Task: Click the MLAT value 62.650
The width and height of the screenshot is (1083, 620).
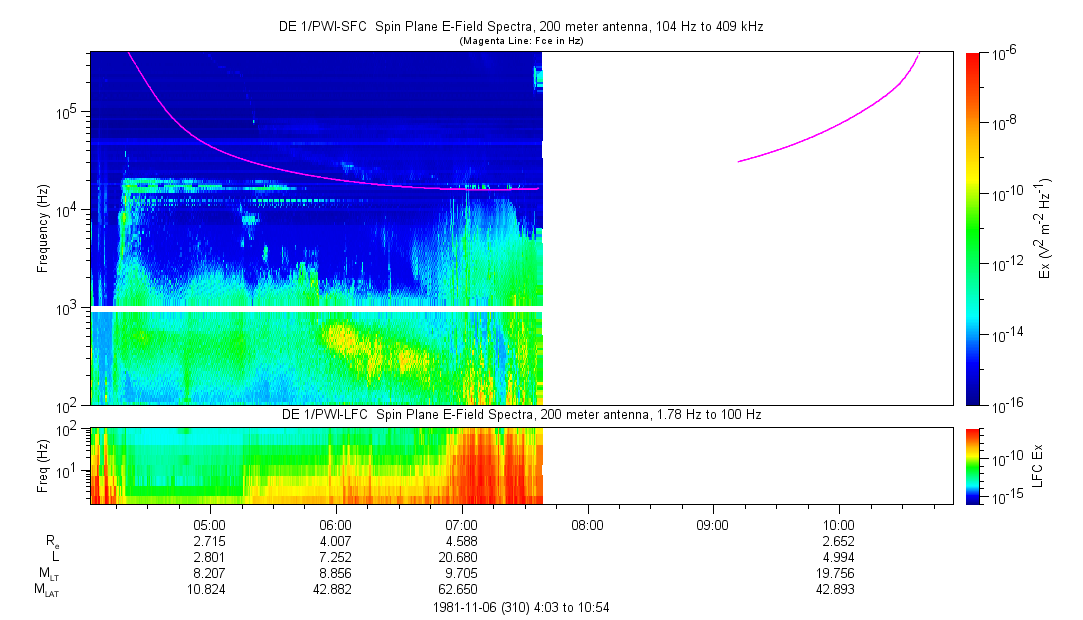Action: coord(461,589)
